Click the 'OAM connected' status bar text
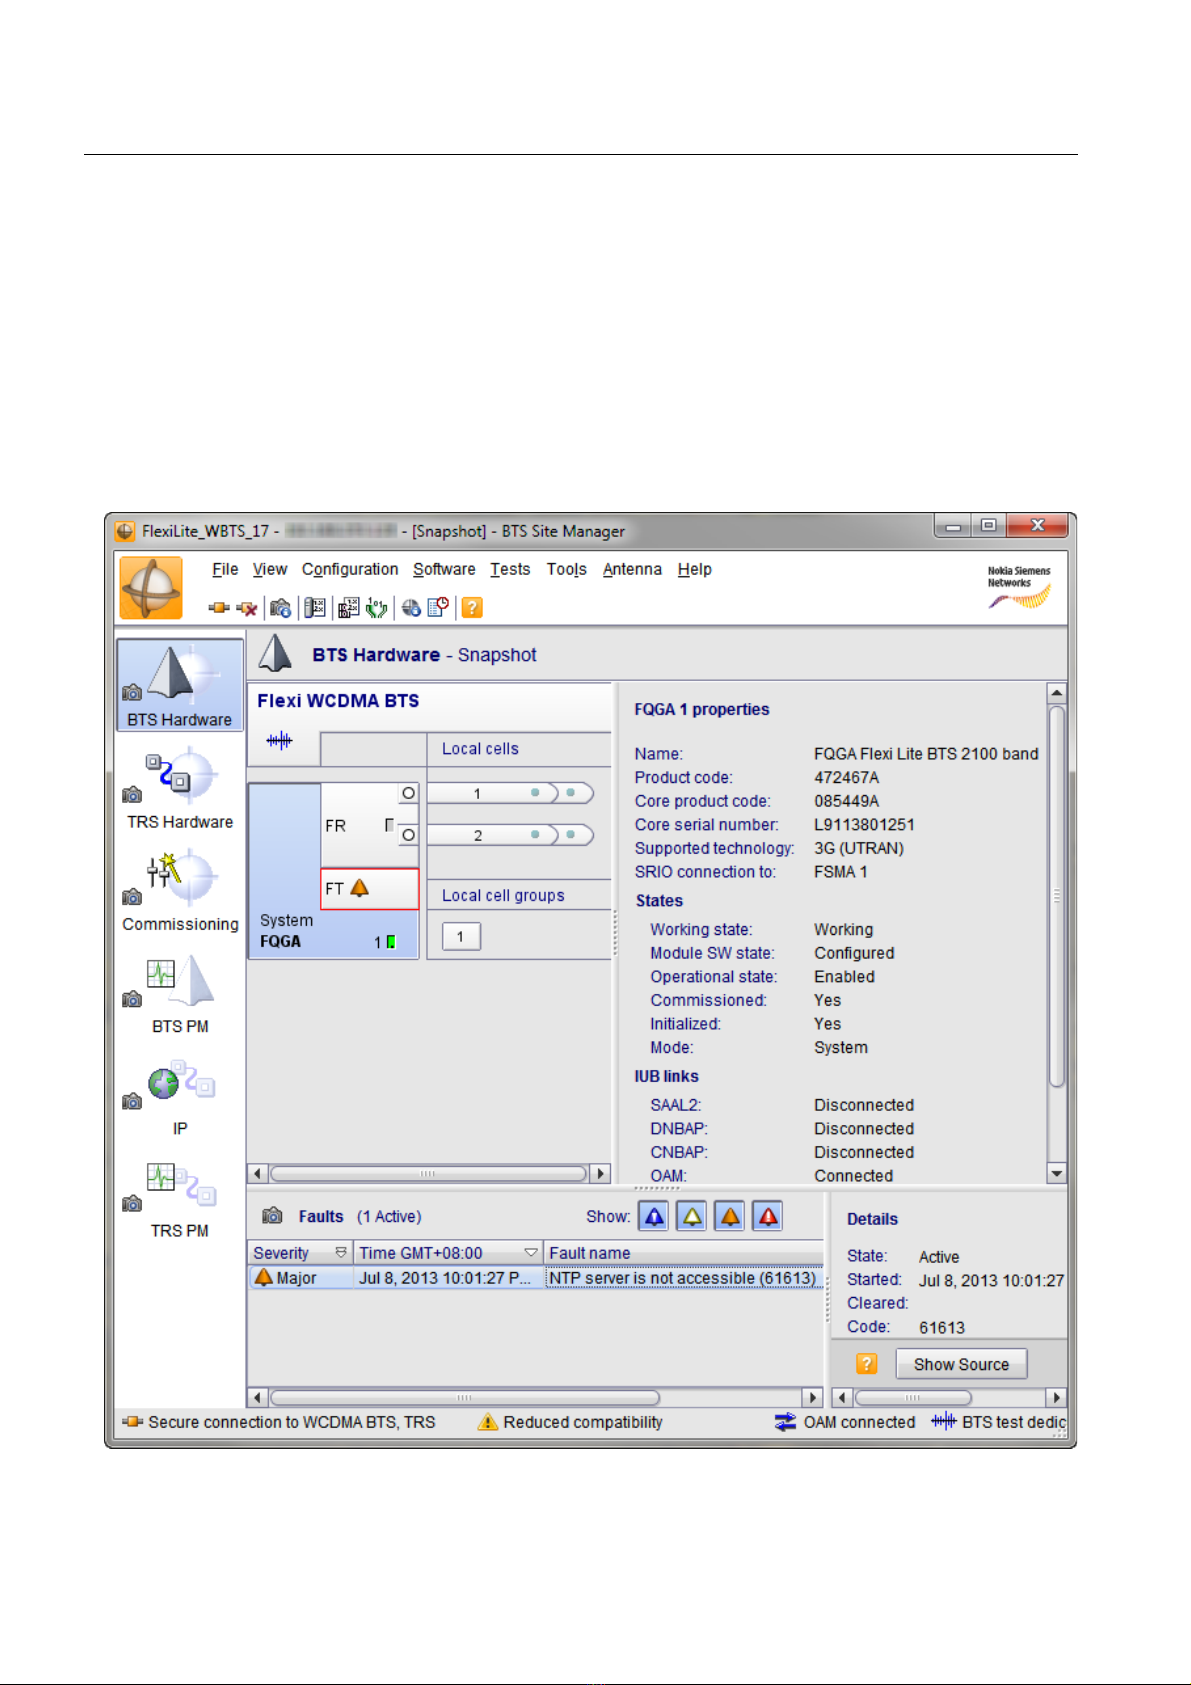Image resolution: width=1191 pixels, height=1685 pixels. [x=859, y=1422]
